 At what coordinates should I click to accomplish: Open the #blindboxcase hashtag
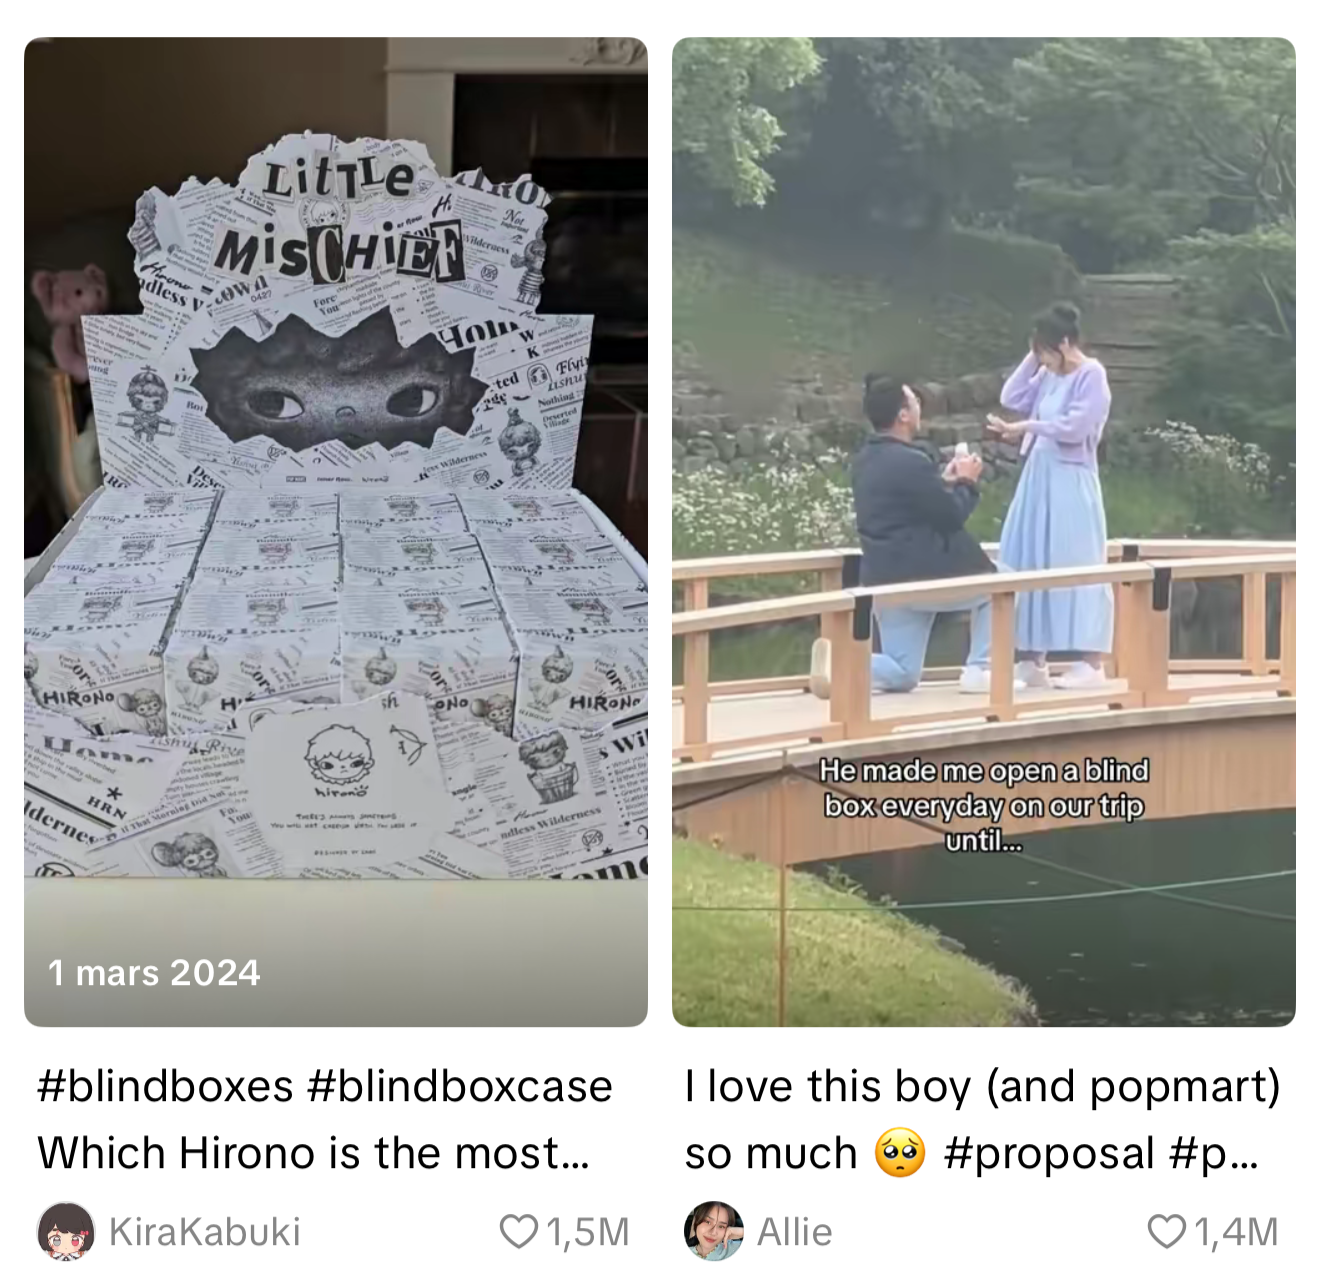point(460,1086)
